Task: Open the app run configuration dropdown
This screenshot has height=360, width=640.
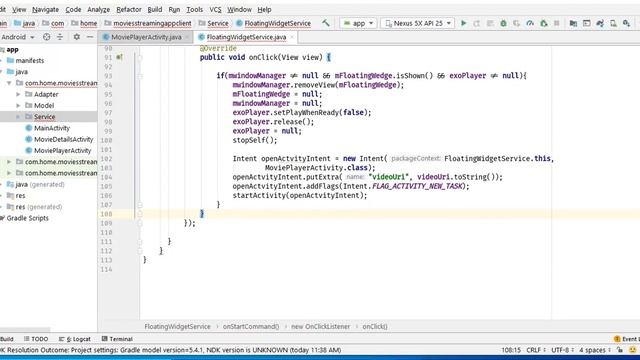Action: [358, 23]
